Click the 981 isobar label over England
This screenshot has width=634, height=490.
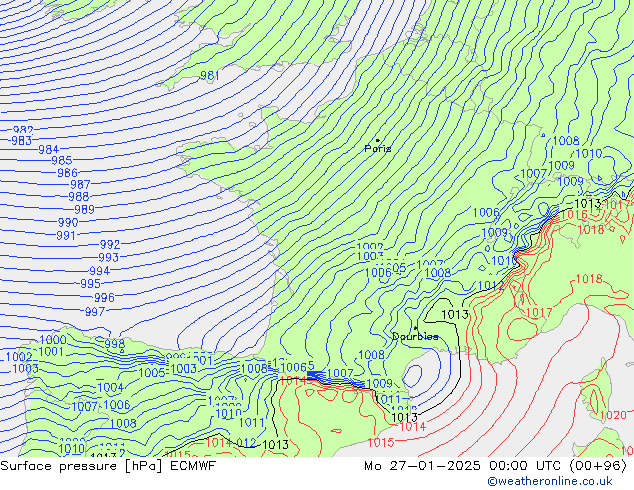(x=210, y=76)
